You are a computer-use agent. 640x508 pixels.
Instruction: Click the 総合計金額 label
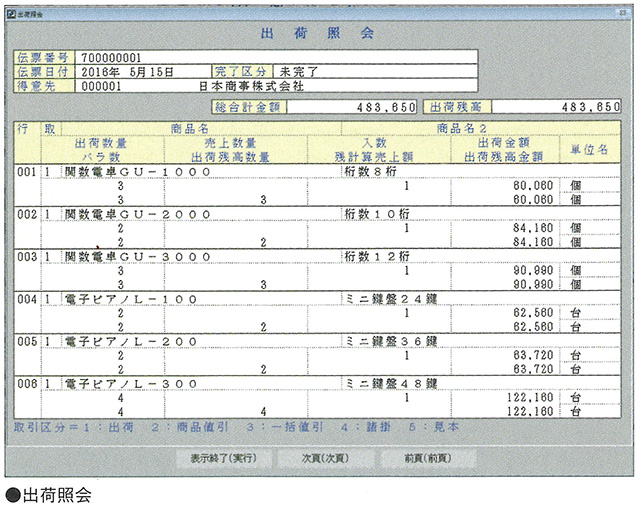[x=249, y=107]
